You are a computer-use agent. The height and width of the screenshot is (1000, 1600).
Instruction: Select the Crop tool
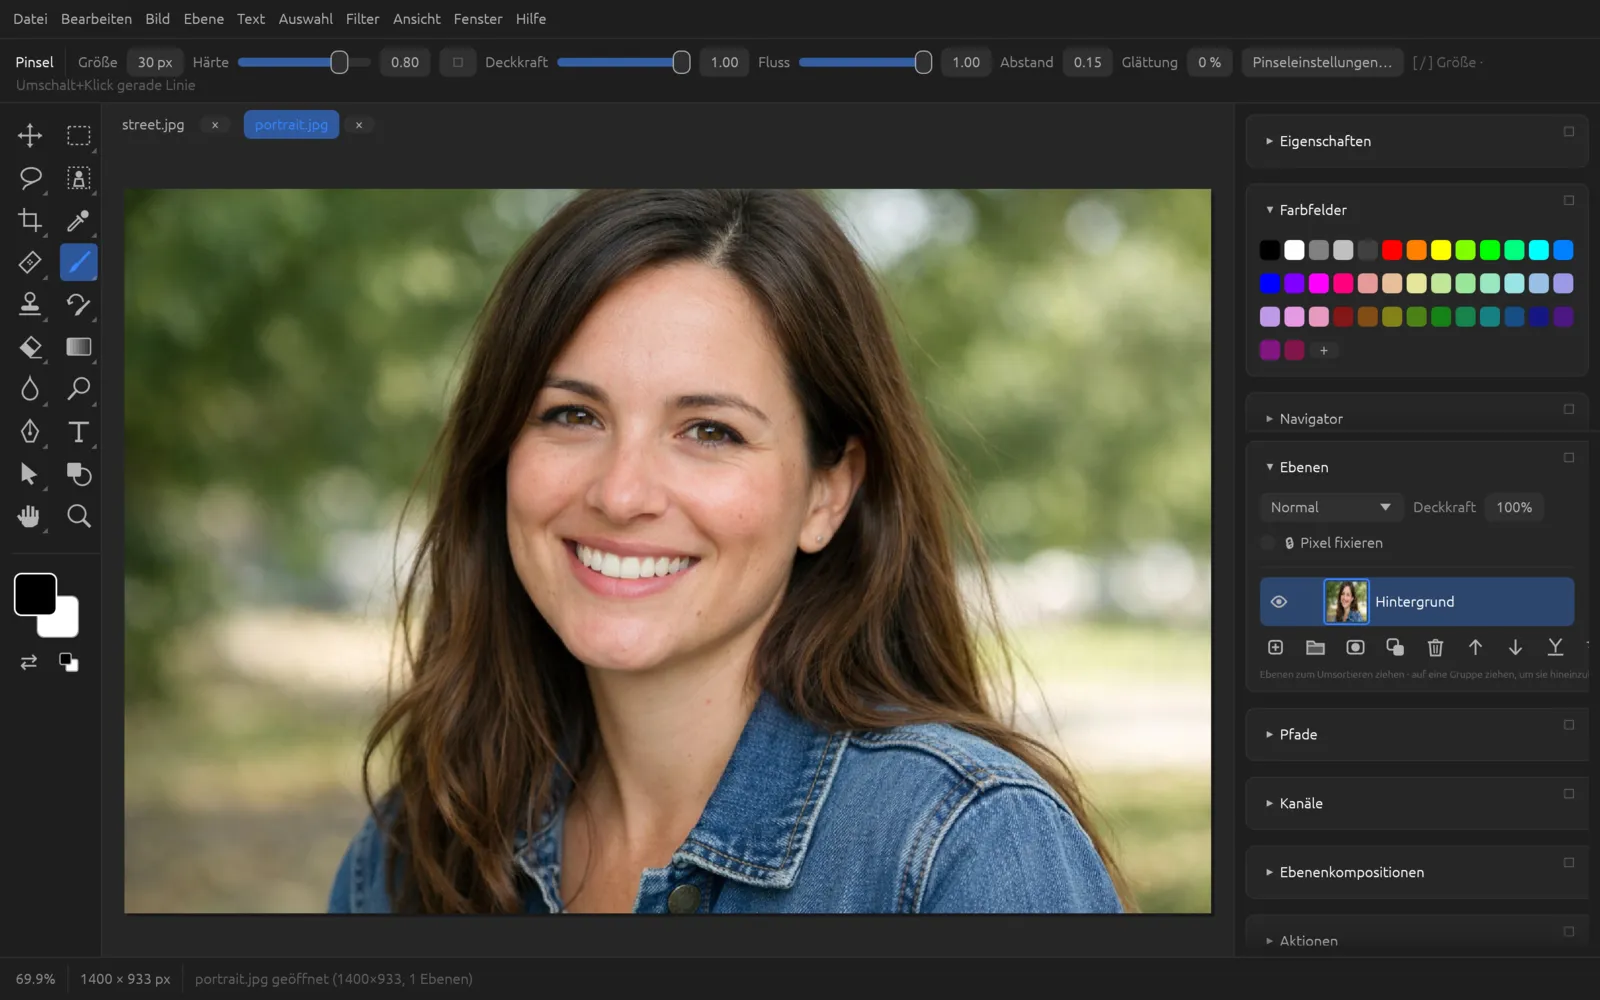point(30,220)
